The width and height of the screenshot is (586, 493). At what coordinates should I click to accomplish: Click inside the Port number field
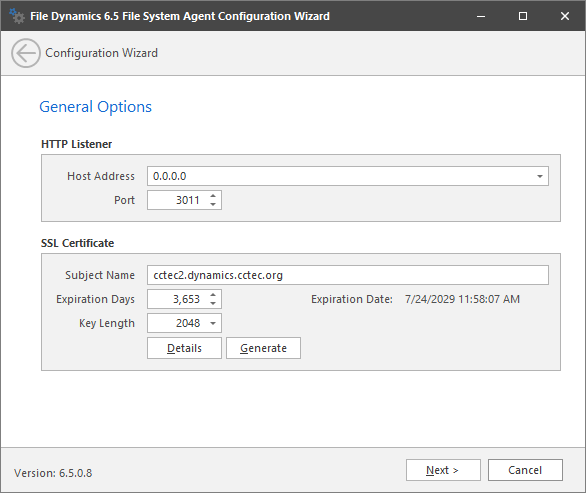pyautogui.click(x=178, y=200)
